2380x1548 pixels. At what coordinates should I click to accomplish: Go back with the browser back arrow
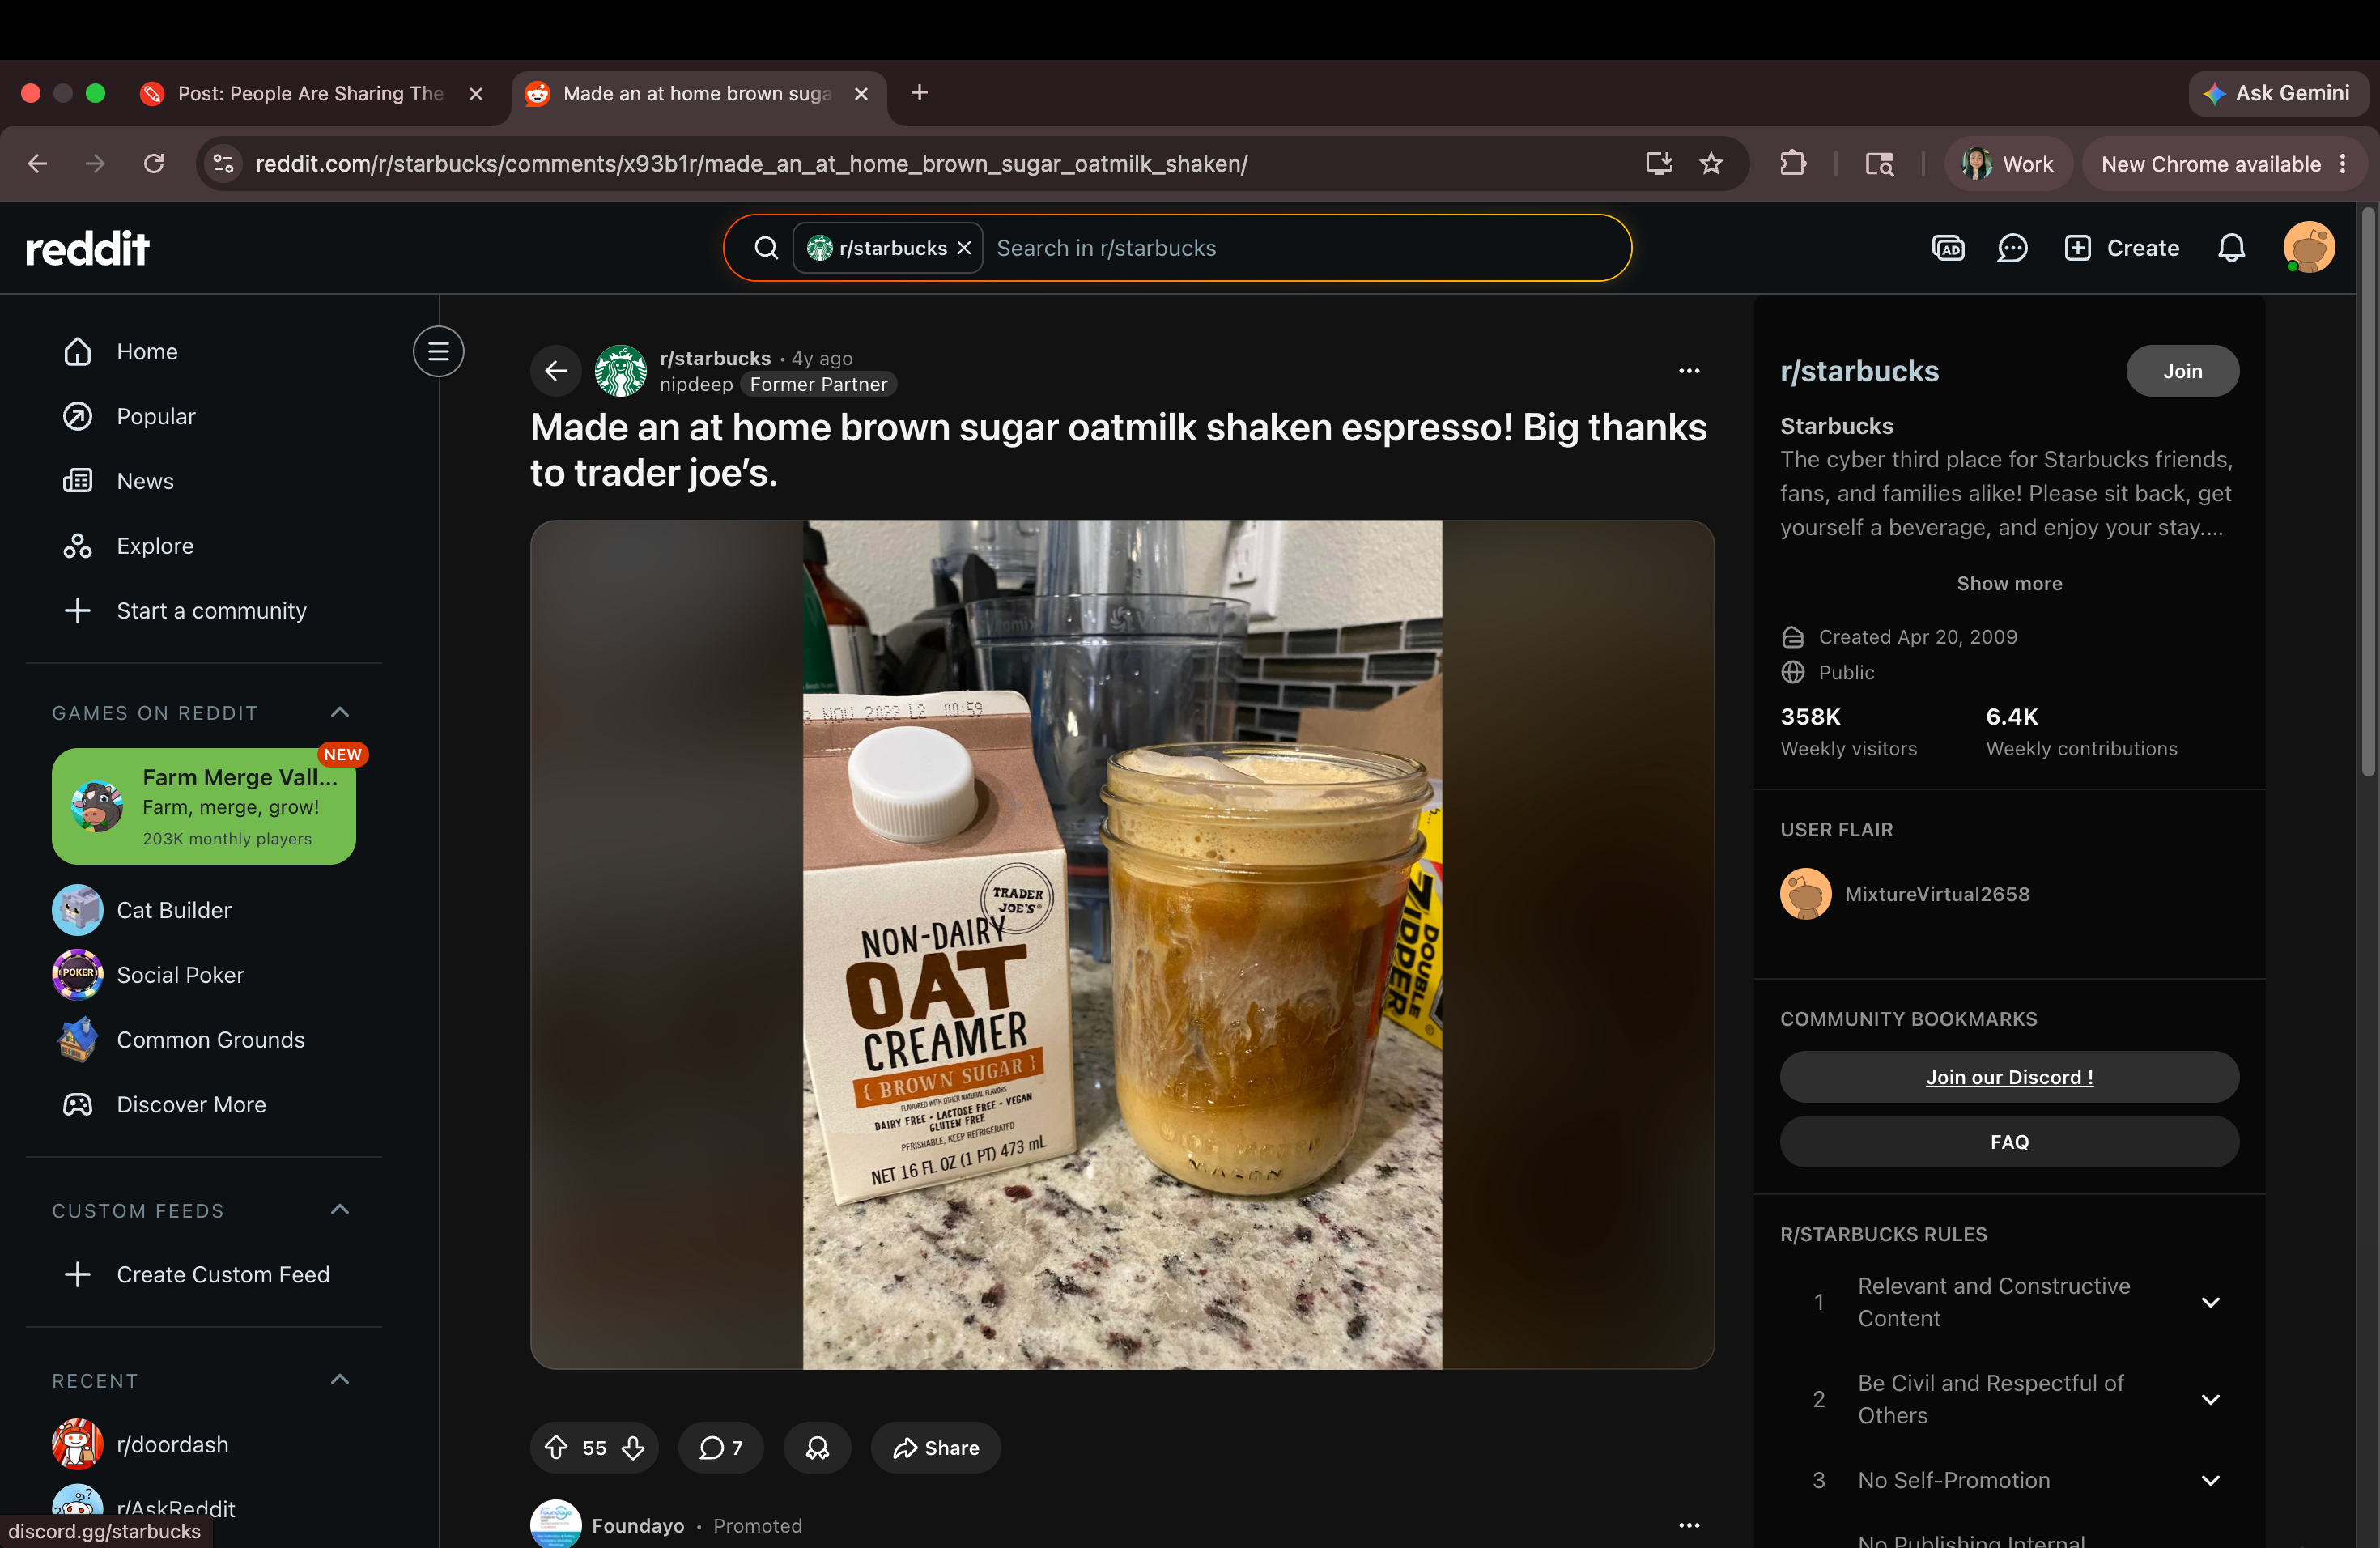(37, 163)
